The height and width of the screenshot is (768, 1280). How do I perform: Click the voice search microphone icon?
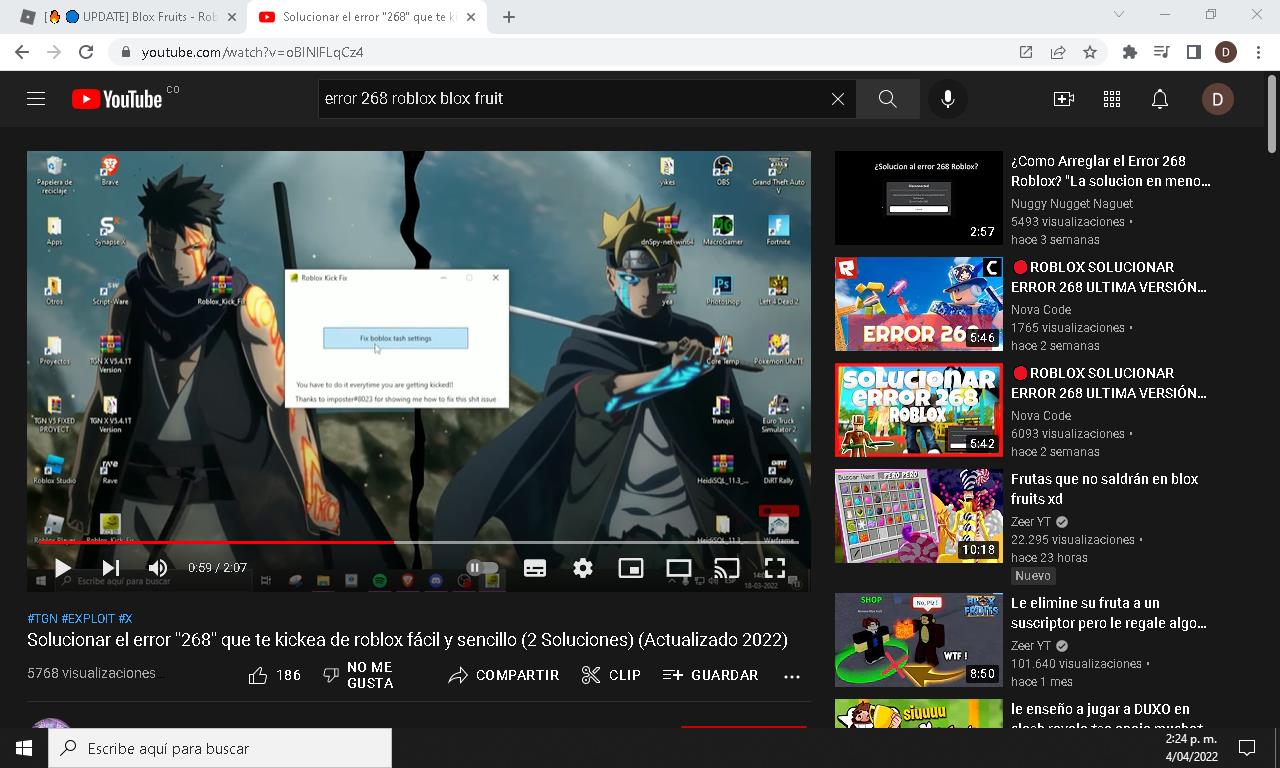pyautogui.click(x=947, y=99)
